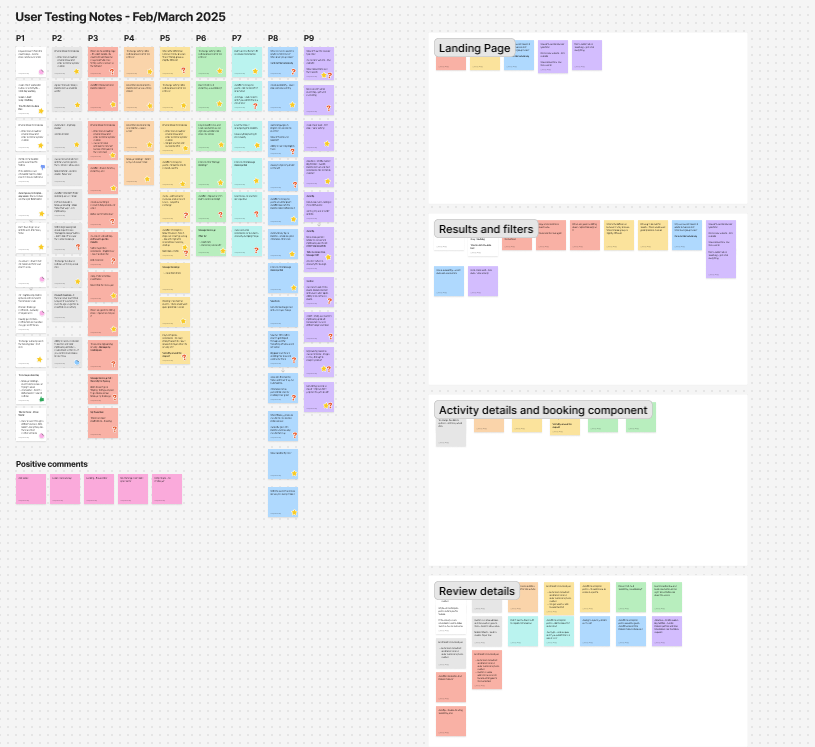Click the star stamp on P4's second note
The image size is (815, 747).
pos(150,106)
